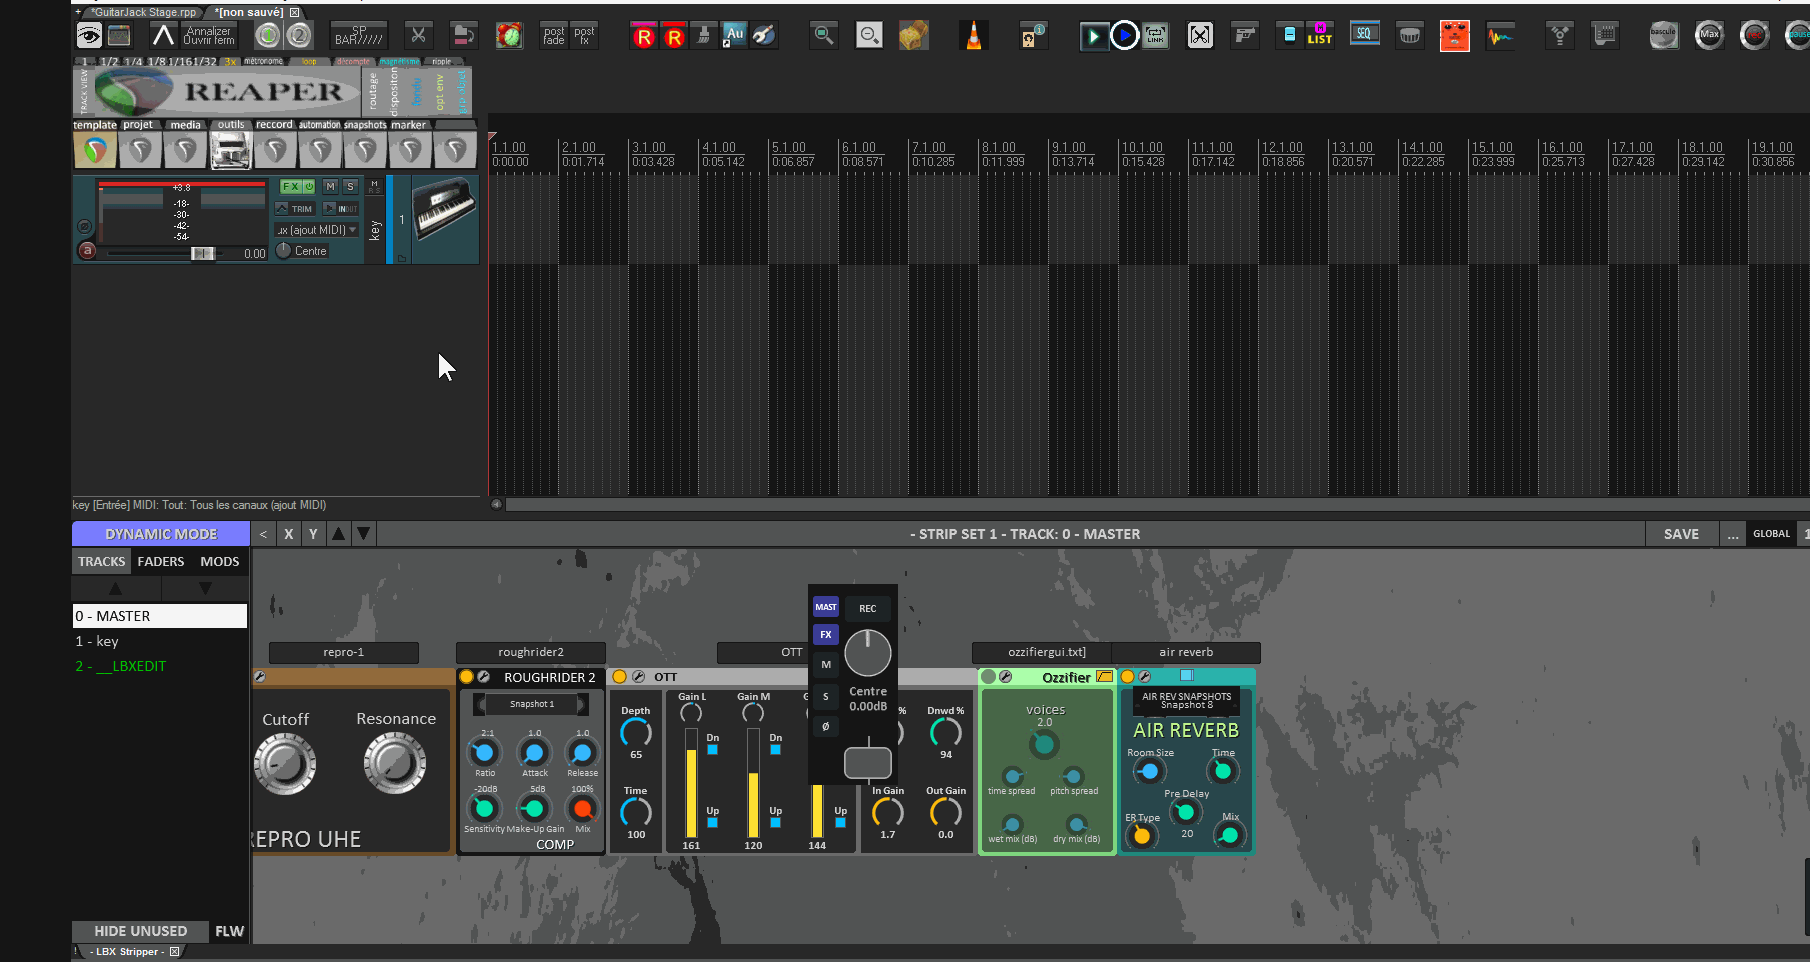This screenshot has width=1810, height=962.
Task: Mute the key track with M button
Action: pyautogui.click(x=330, y=187)
